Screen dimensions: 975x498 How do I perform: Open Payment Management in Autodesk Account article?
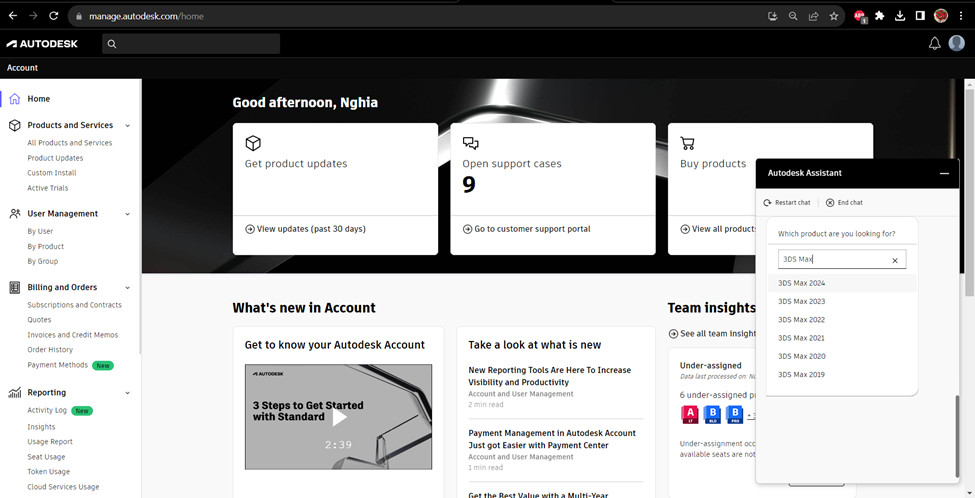coord(552,439)
